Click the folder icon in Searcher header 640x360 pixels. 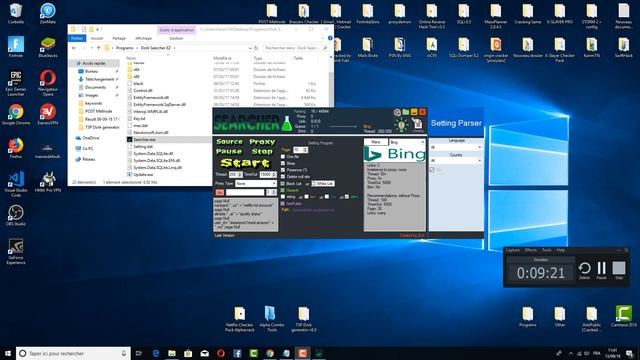click(x=405, y=112)
